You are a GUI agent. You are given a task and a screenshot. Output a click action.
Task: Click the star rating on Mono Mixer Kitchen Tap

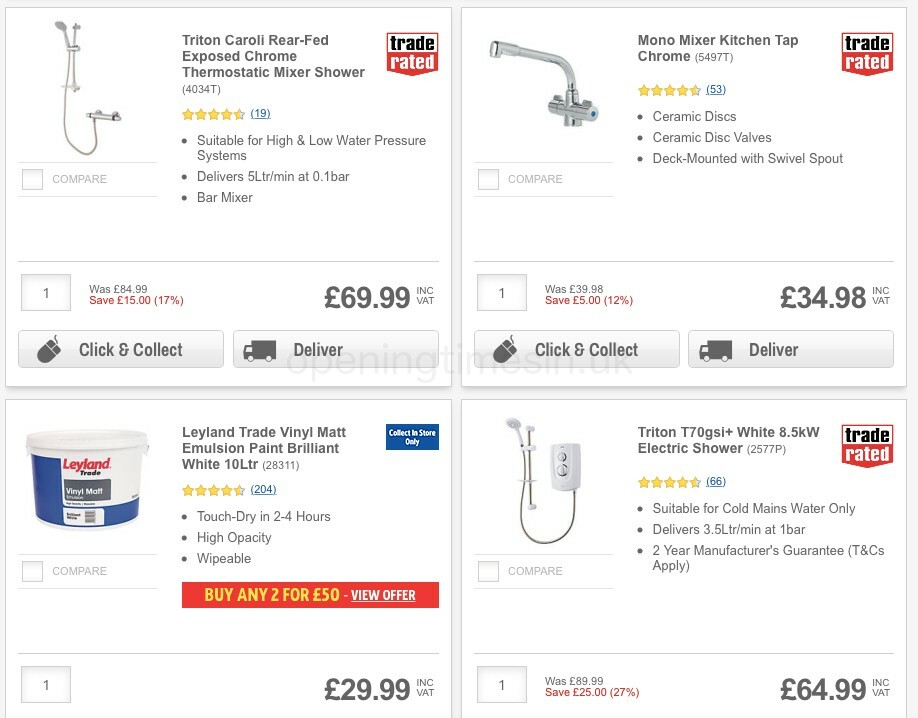[x=668, y=90]
